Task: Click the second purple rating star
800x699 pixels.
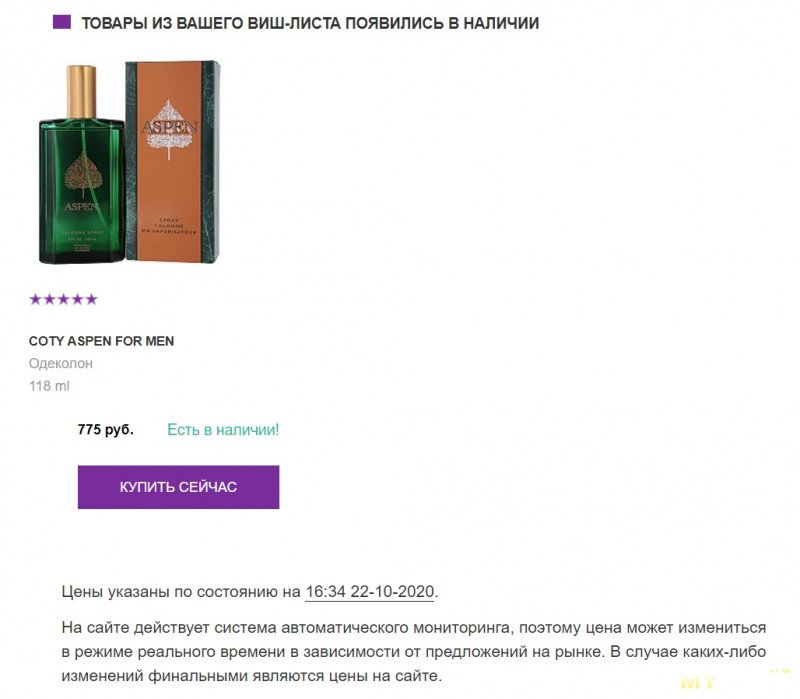Action: point(49,299)
